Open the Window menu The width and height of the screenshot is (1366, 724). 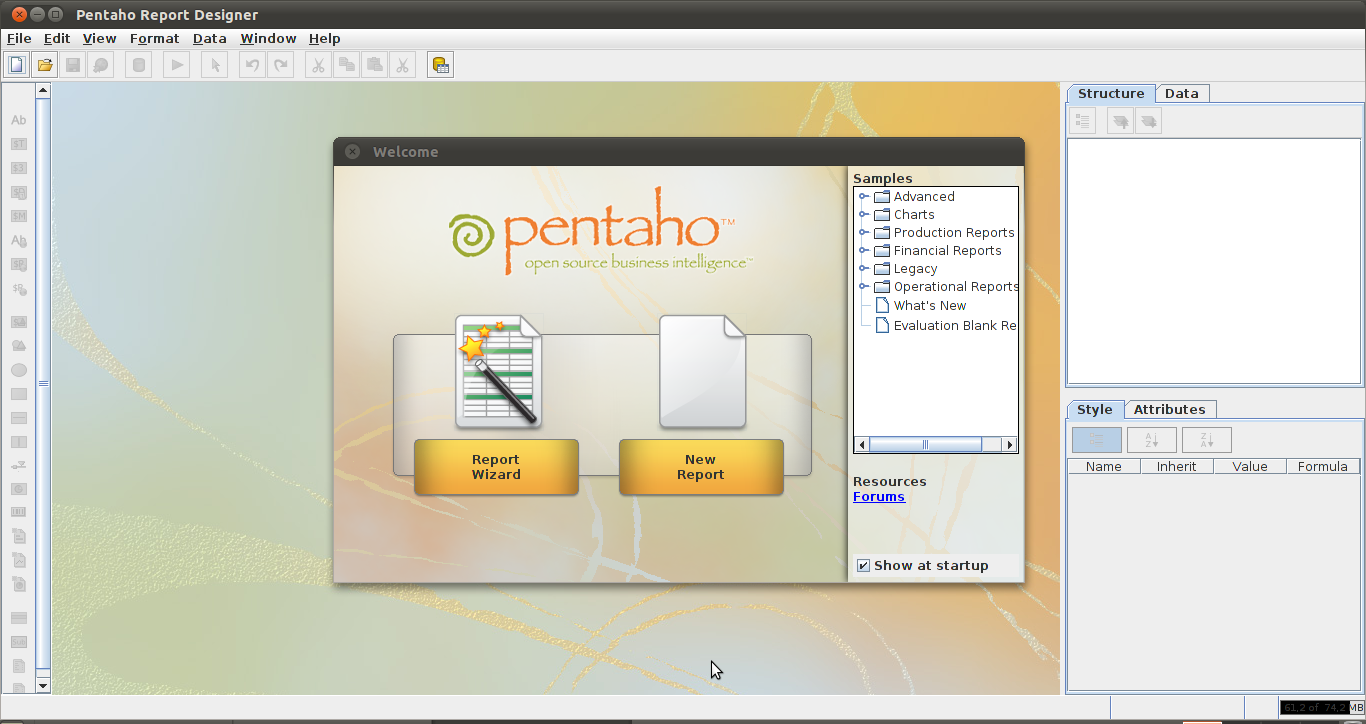[x=268, y=38]
